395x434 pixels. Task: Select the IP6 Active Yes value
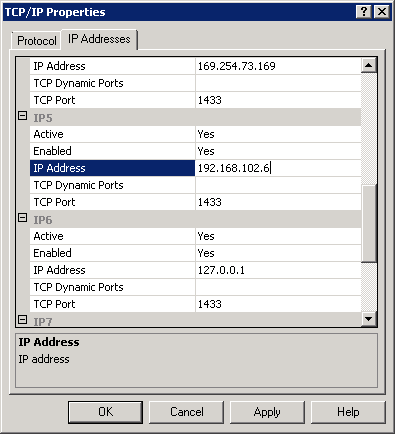pyautogui.click(x=278, y=236)
